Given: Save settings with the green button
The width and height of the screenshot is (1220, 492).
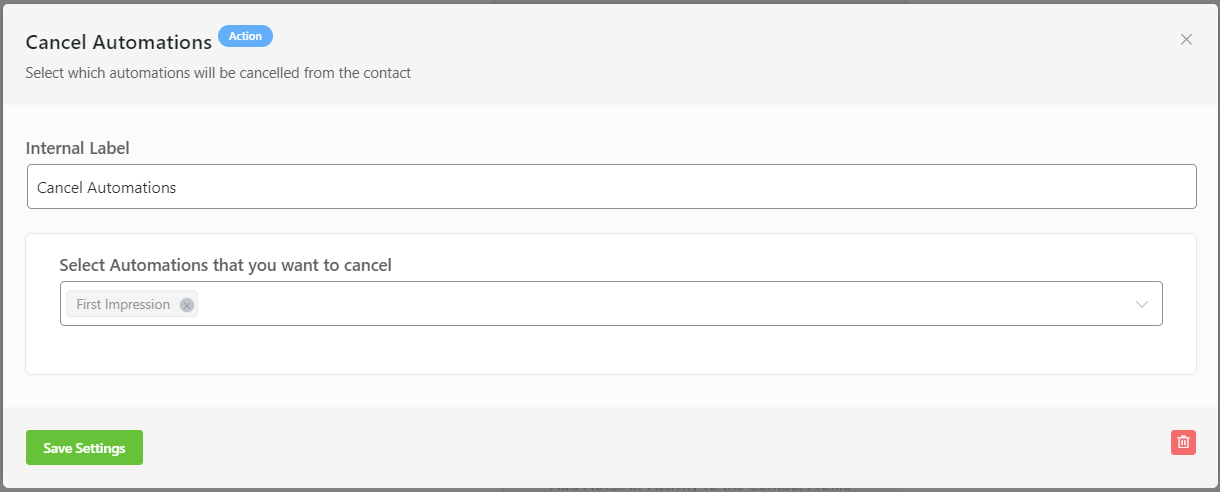Looking at the screenshot, I should 84,448.
